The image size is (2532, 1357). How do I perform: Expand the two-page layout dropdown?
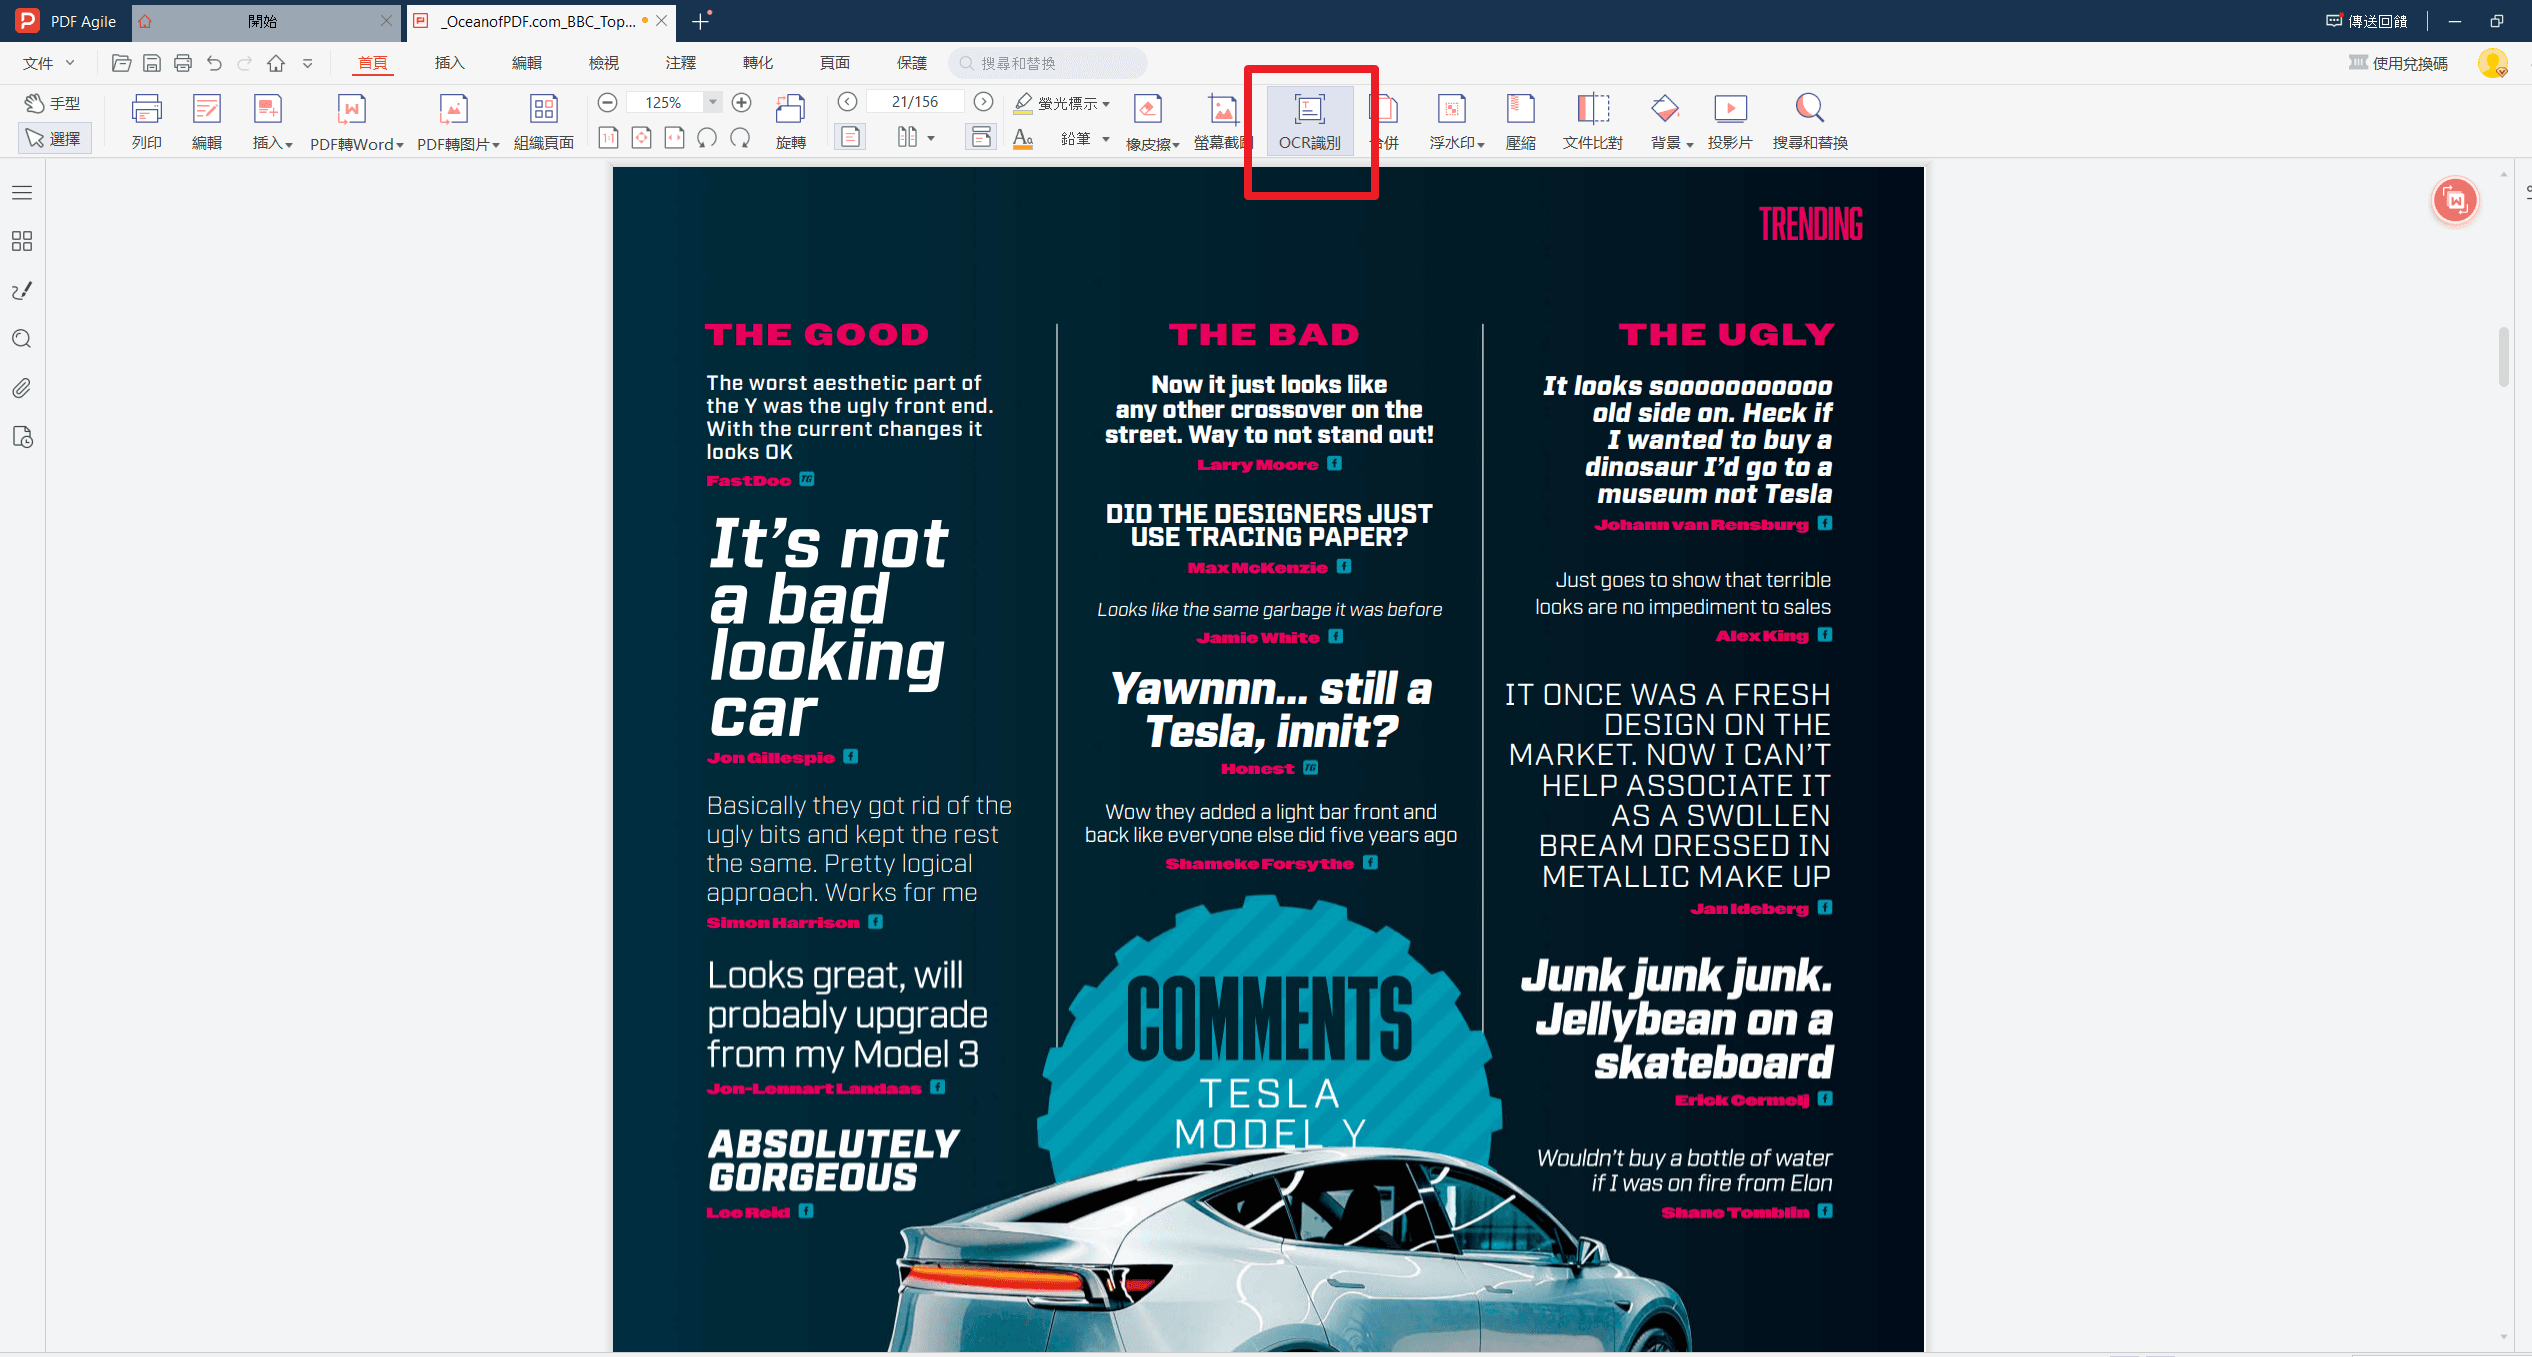click(930, 138)
